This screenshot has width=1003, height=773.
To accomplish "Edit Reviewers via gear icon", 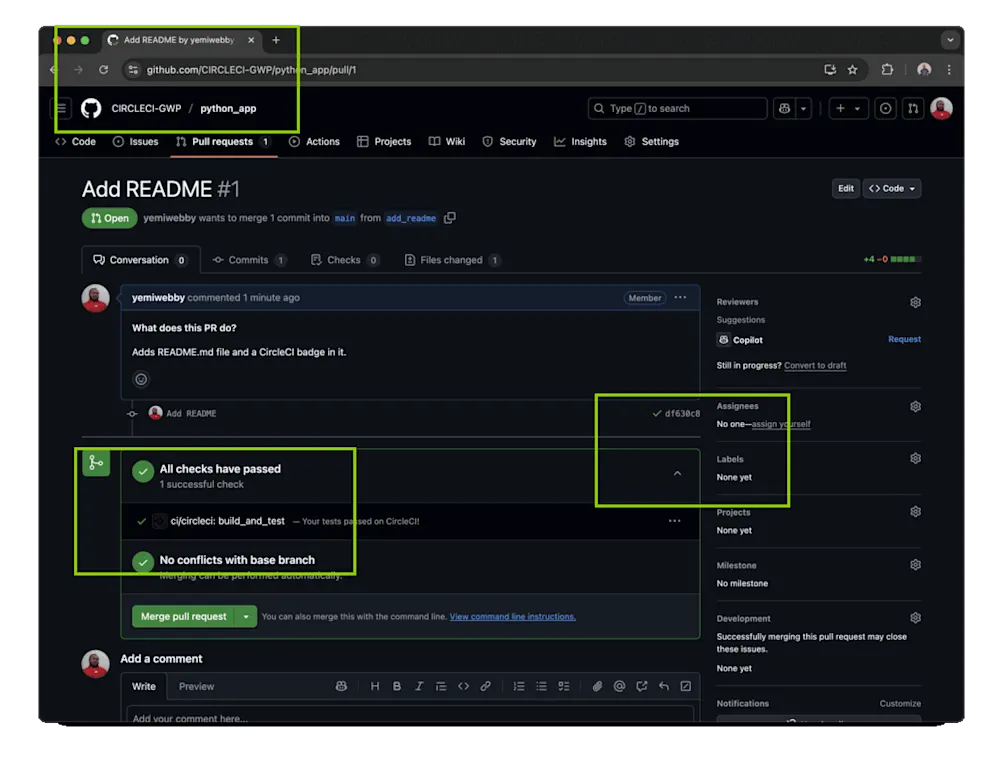I will coord(915,302).
